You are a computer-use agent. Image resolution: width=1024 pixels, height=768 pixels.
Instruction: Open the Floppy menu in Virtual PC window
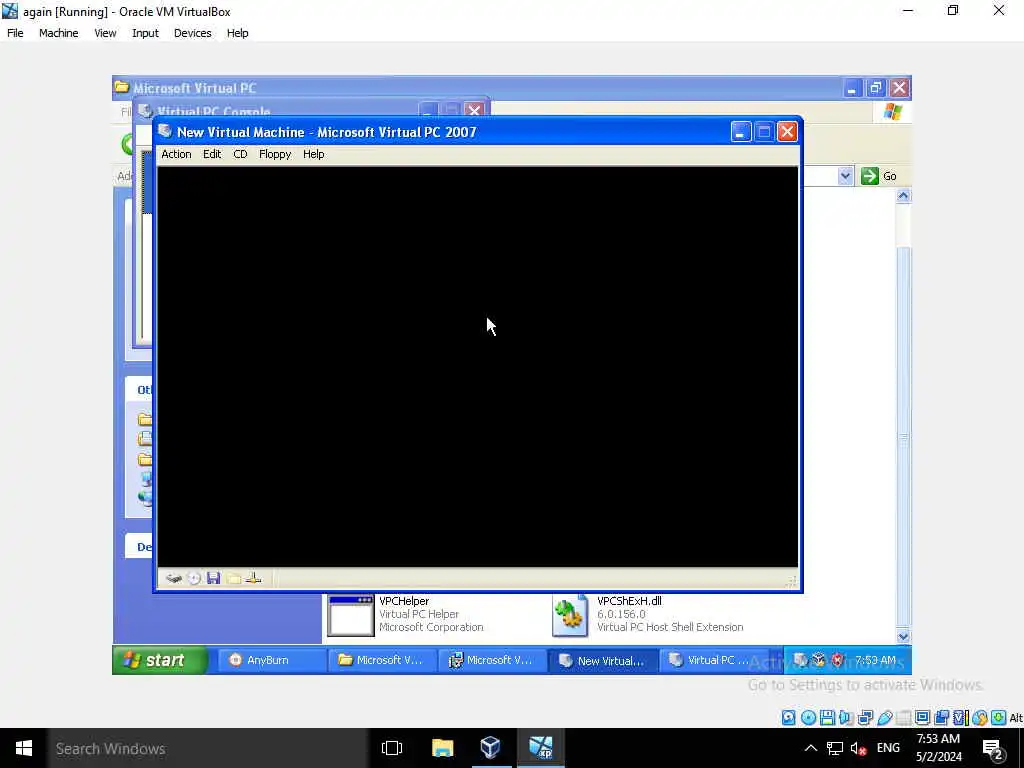pos(275,154)
